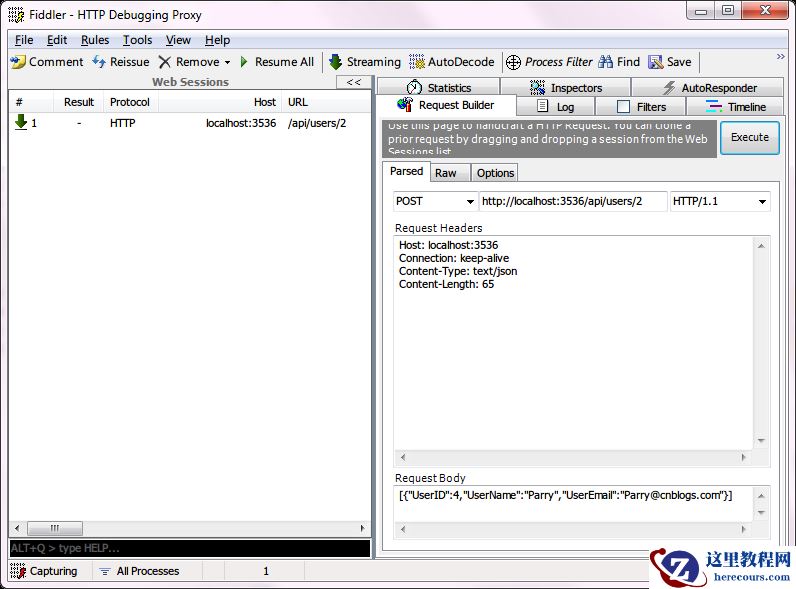Click the Protocol column header

coord(130,102)
